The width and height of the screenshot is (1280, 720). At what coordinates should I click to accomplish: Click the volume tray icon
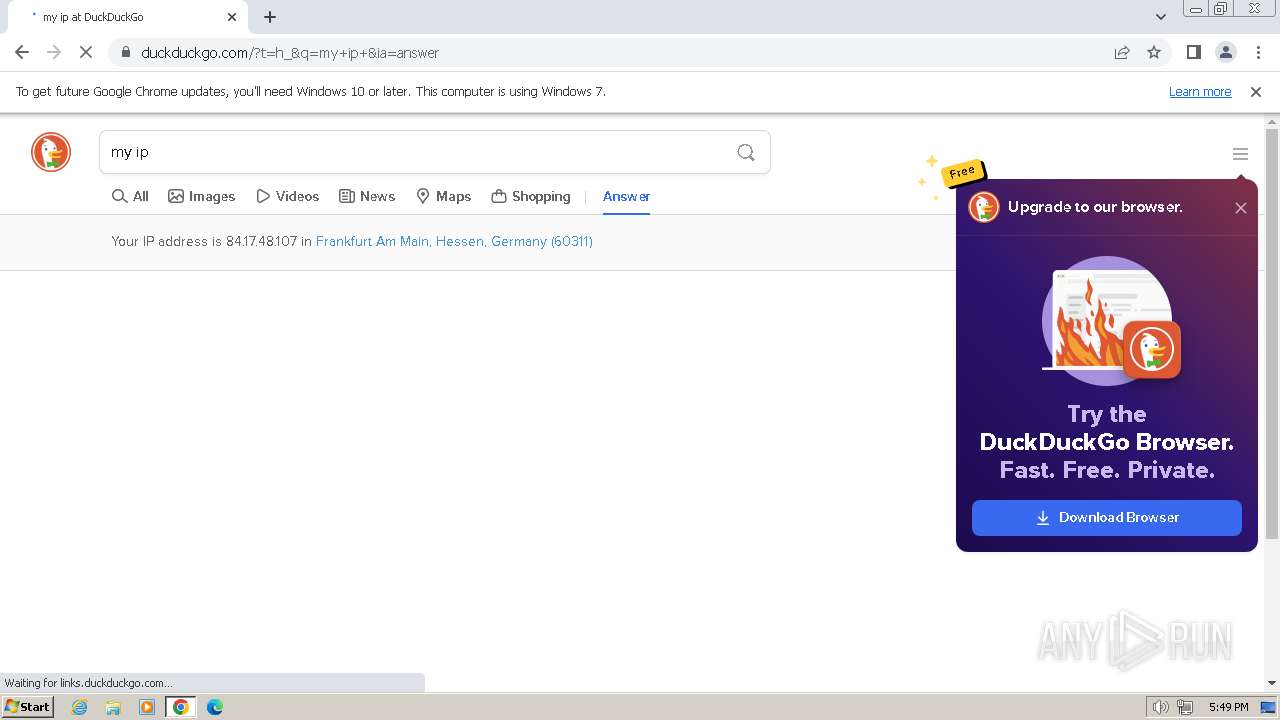tap(1160, 707)
